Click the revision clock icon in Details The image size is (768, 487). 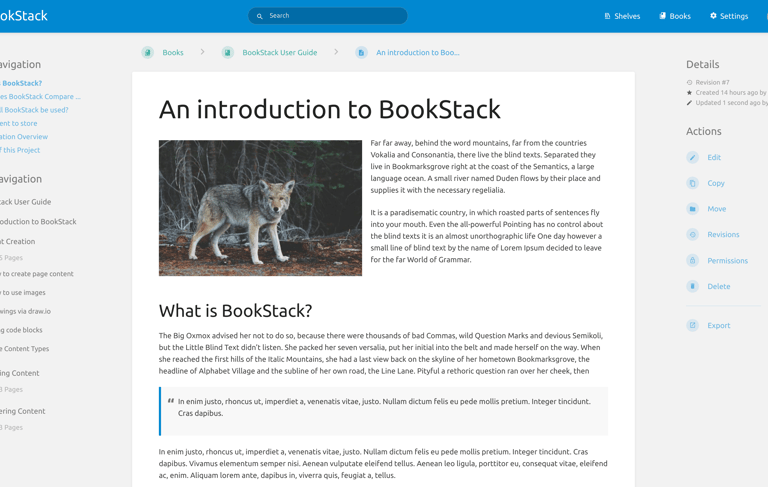tap(689, 82)
